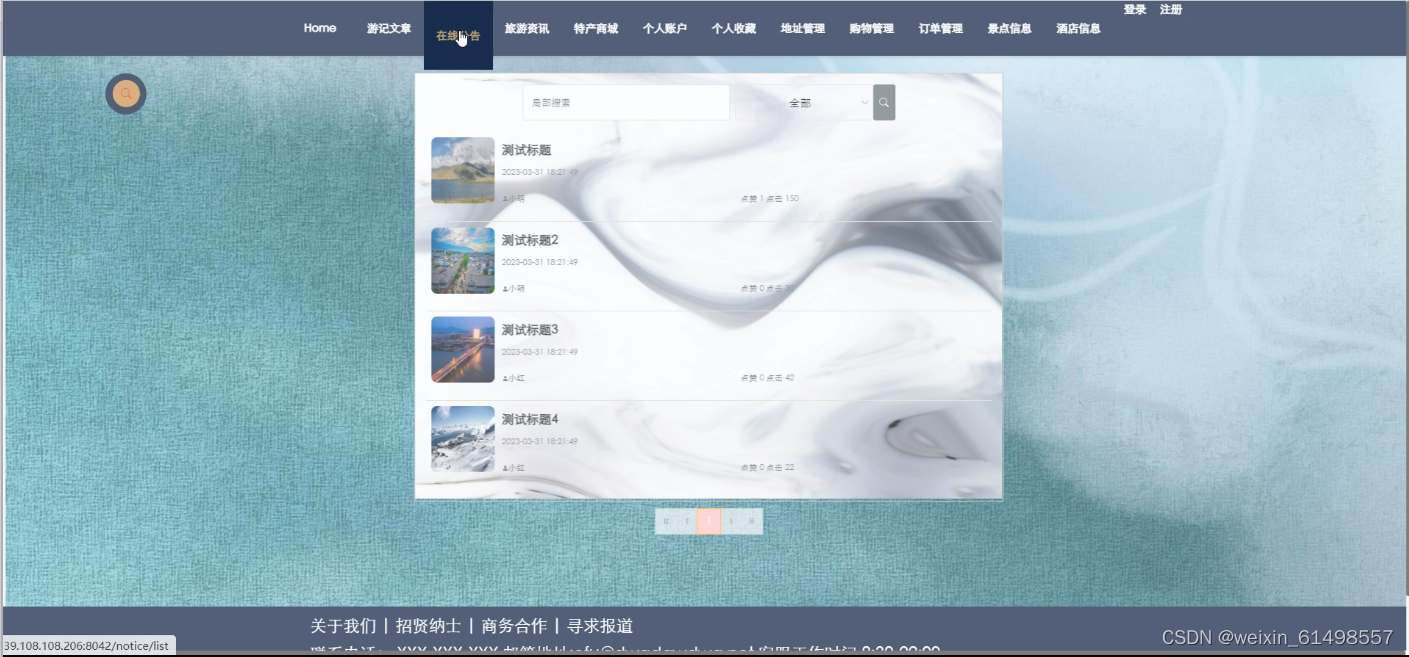The width and height of the screenshot is (1409, 657).
Task: Open the 特产商城 menu item
Action: coord(596,28)
